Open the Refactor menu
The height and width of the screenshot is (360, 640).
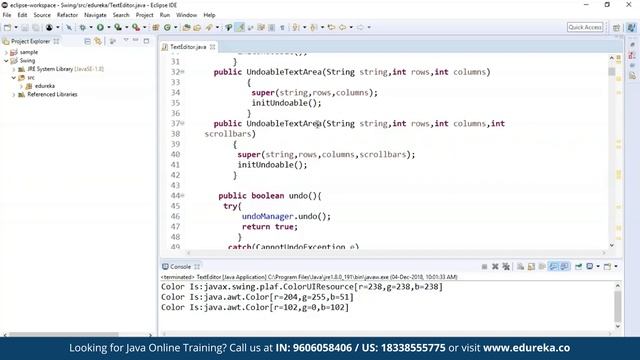[x=67, y=15]
